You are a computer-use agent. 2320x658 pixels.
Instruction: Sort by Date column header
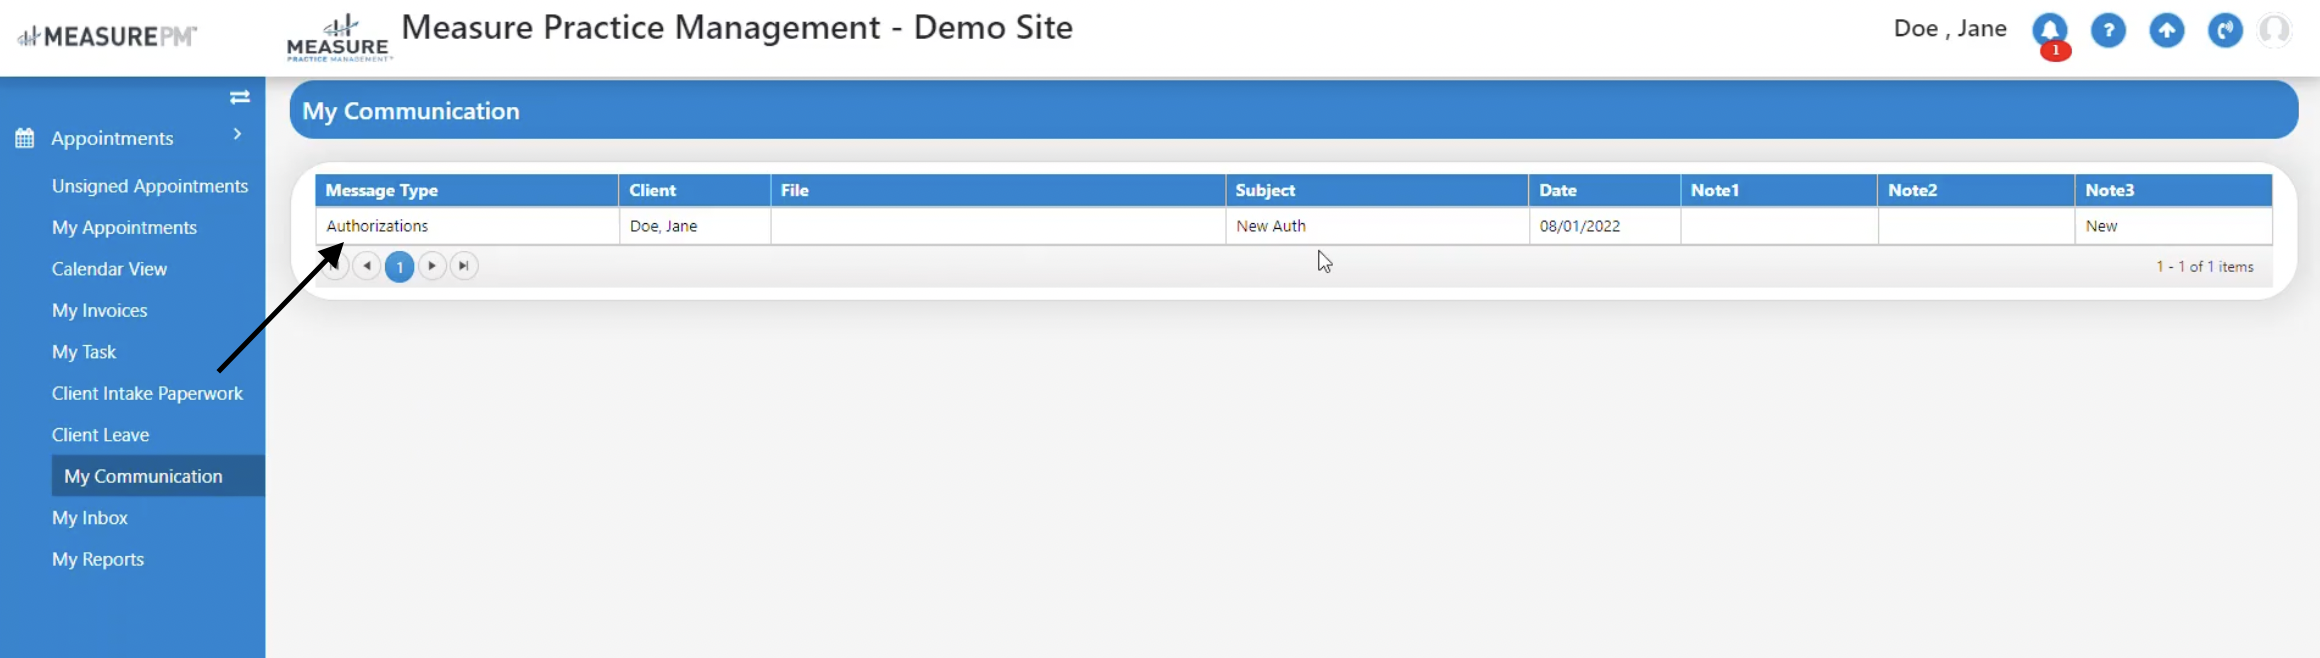click(x=1604, y=190)
